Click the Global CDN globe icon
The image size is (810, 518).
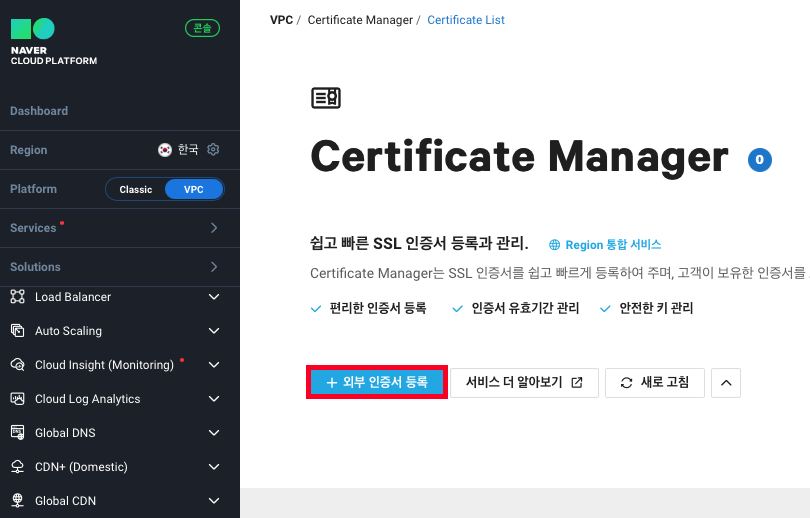(x=18, y=500)
